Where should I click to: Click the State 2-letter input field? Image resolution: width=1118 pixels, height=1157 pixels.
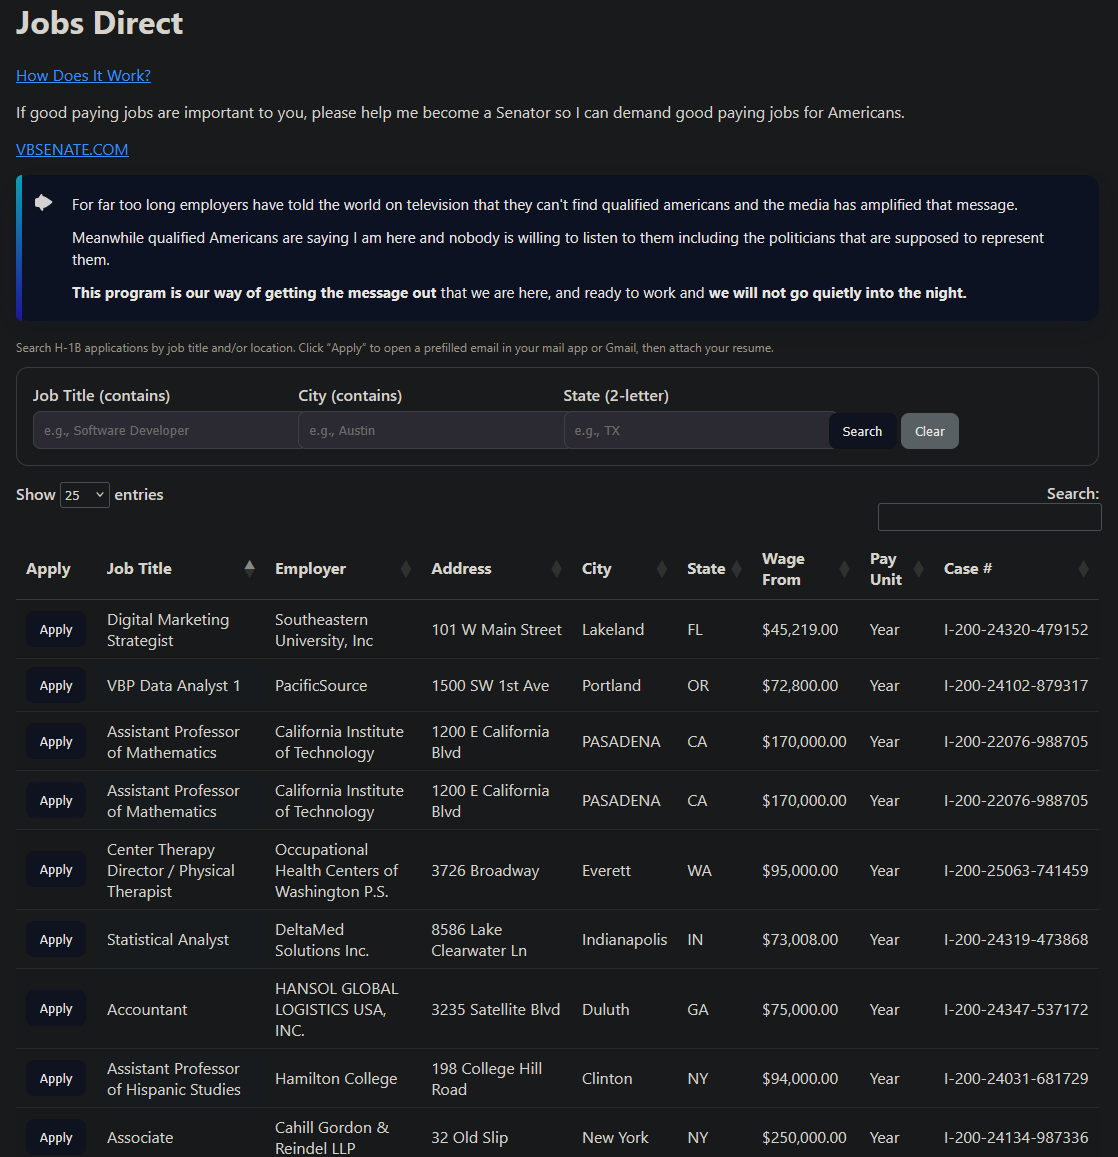pyautogui.click(x=697, y=430)
